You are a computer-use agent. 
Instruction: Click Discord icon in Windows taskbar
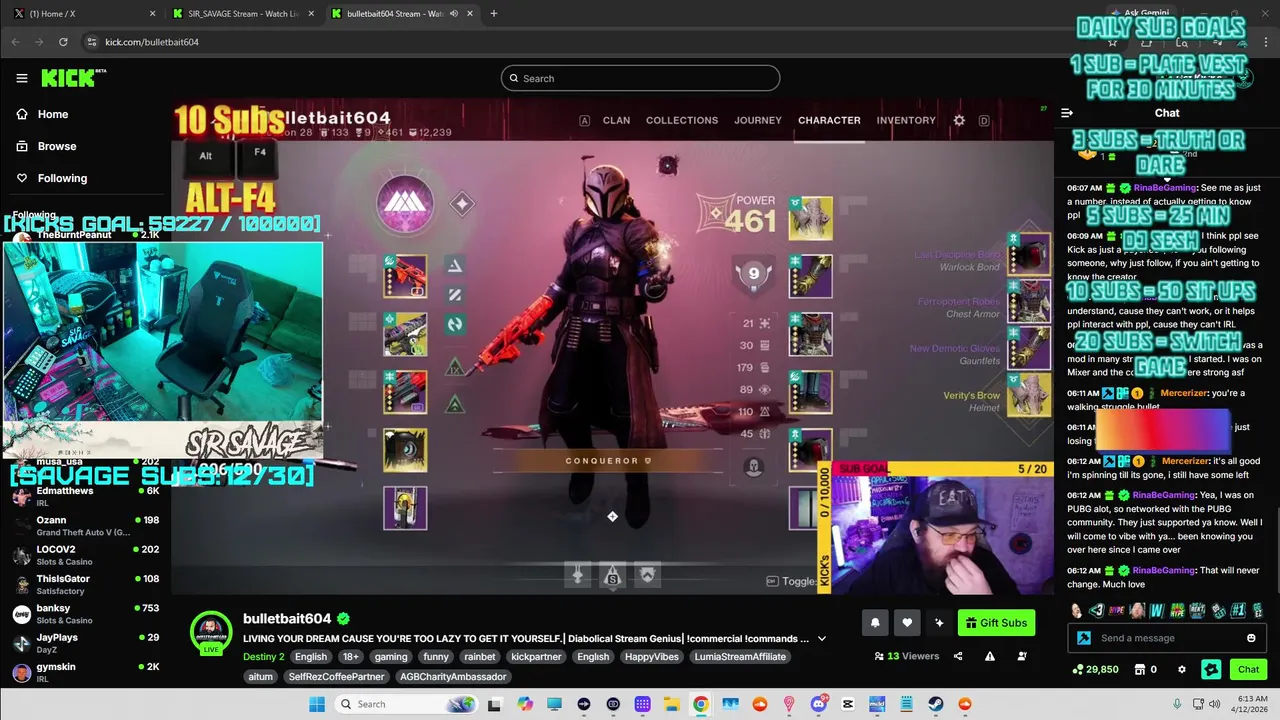tap(819, 704)
